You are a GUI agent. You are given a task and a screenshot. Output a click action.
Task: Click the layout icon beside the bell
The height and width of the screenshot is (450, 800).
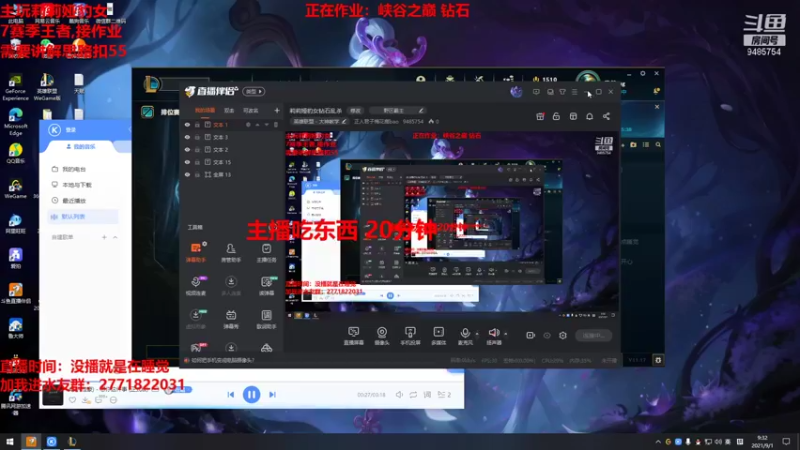pyautogui.click(x=573, y=116)
